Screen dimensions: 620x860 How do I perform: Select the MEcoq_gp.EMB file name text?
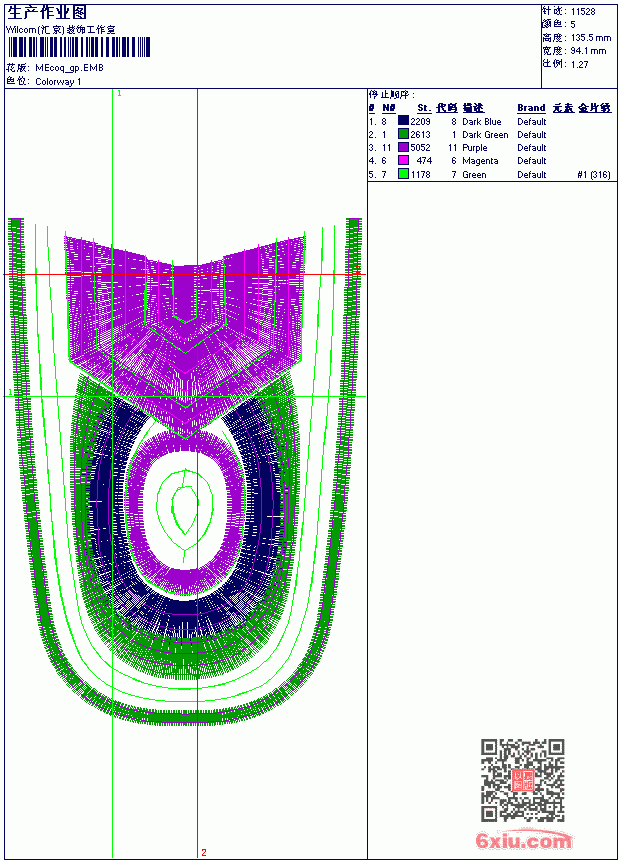(69, 68)
